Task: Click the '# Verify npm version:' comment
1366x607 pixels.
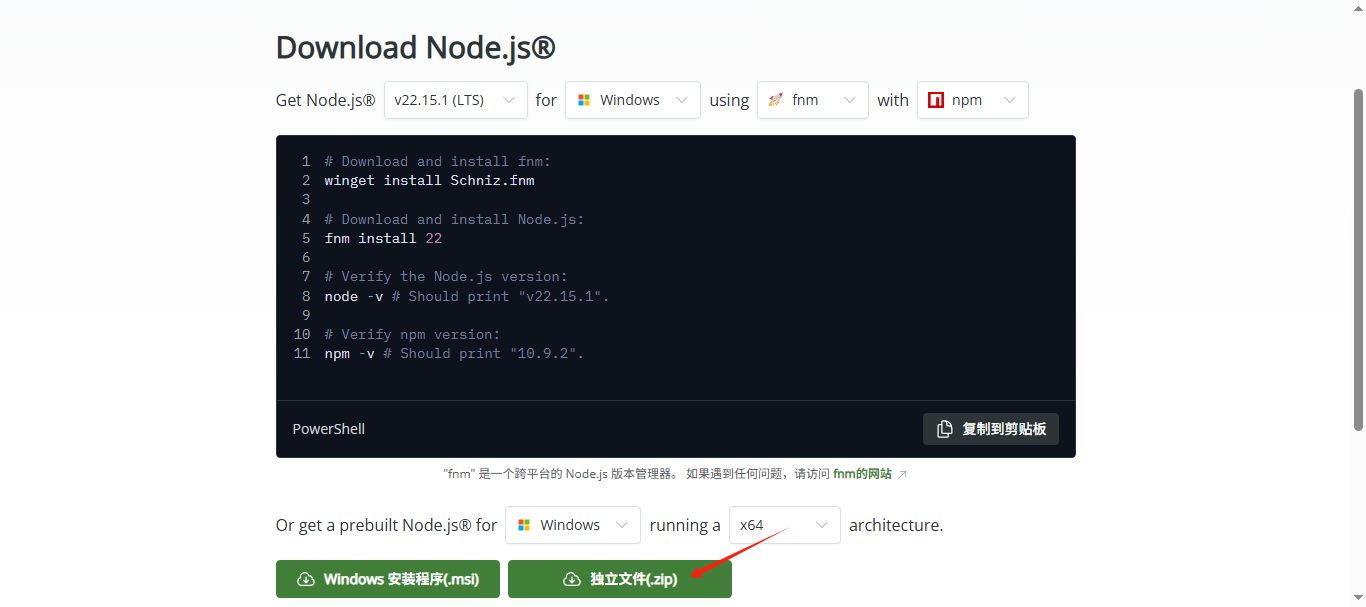Action: 412,334
